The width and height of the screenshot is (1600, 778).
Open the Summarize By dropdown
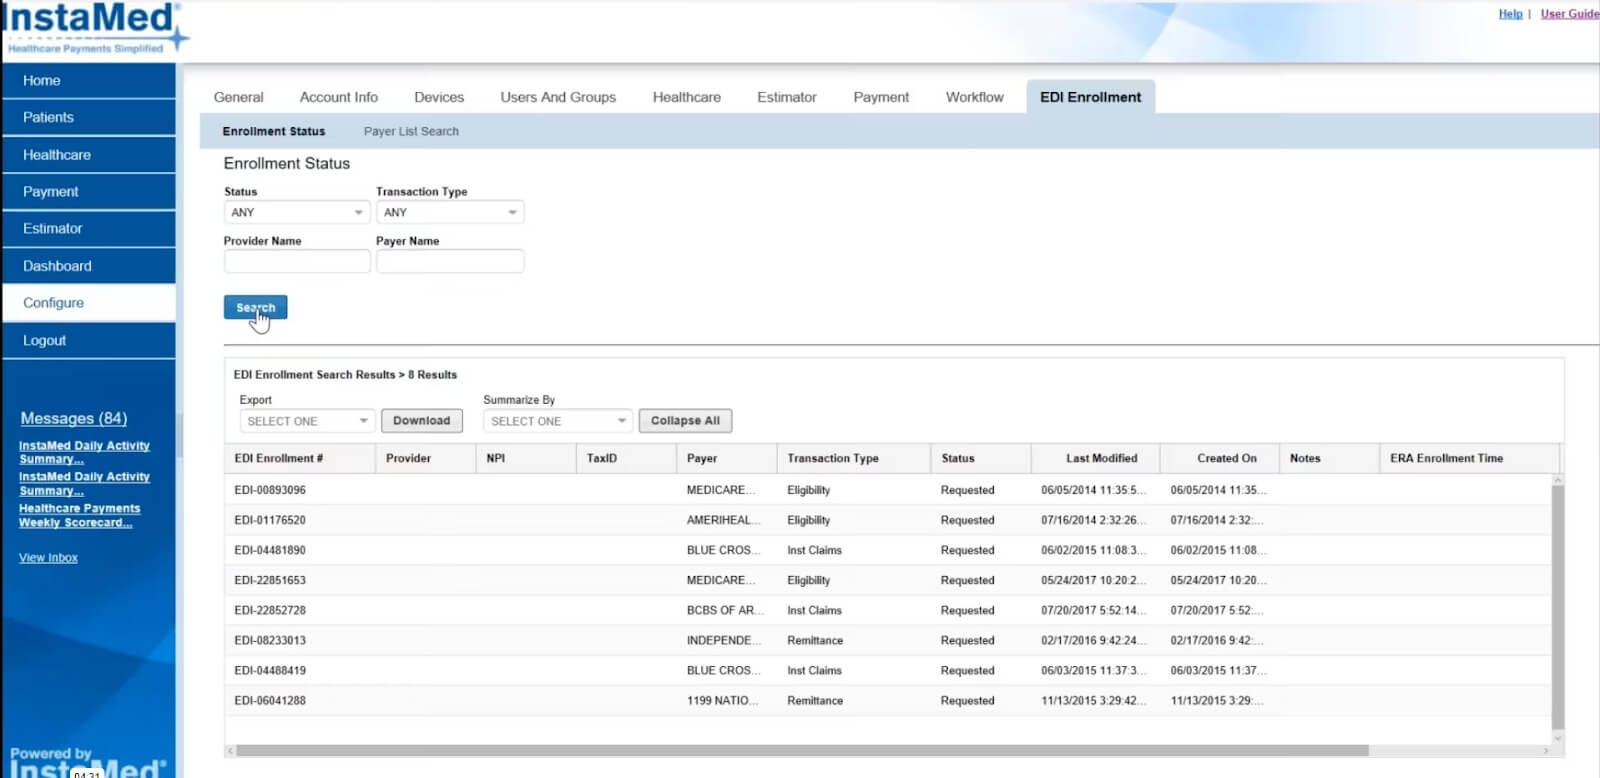click(x=558, y=421)
